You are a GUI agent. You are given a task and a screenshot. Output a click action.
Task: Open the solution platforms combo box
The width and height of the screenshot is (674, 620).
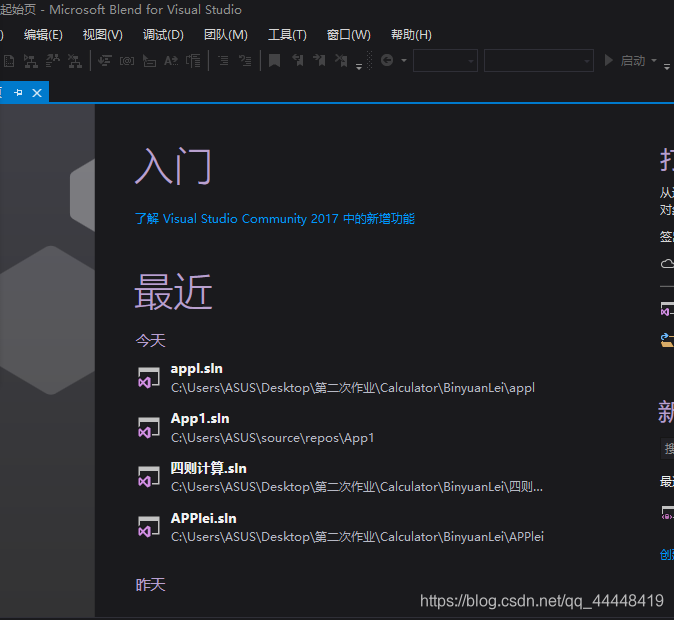click(539, 61)
